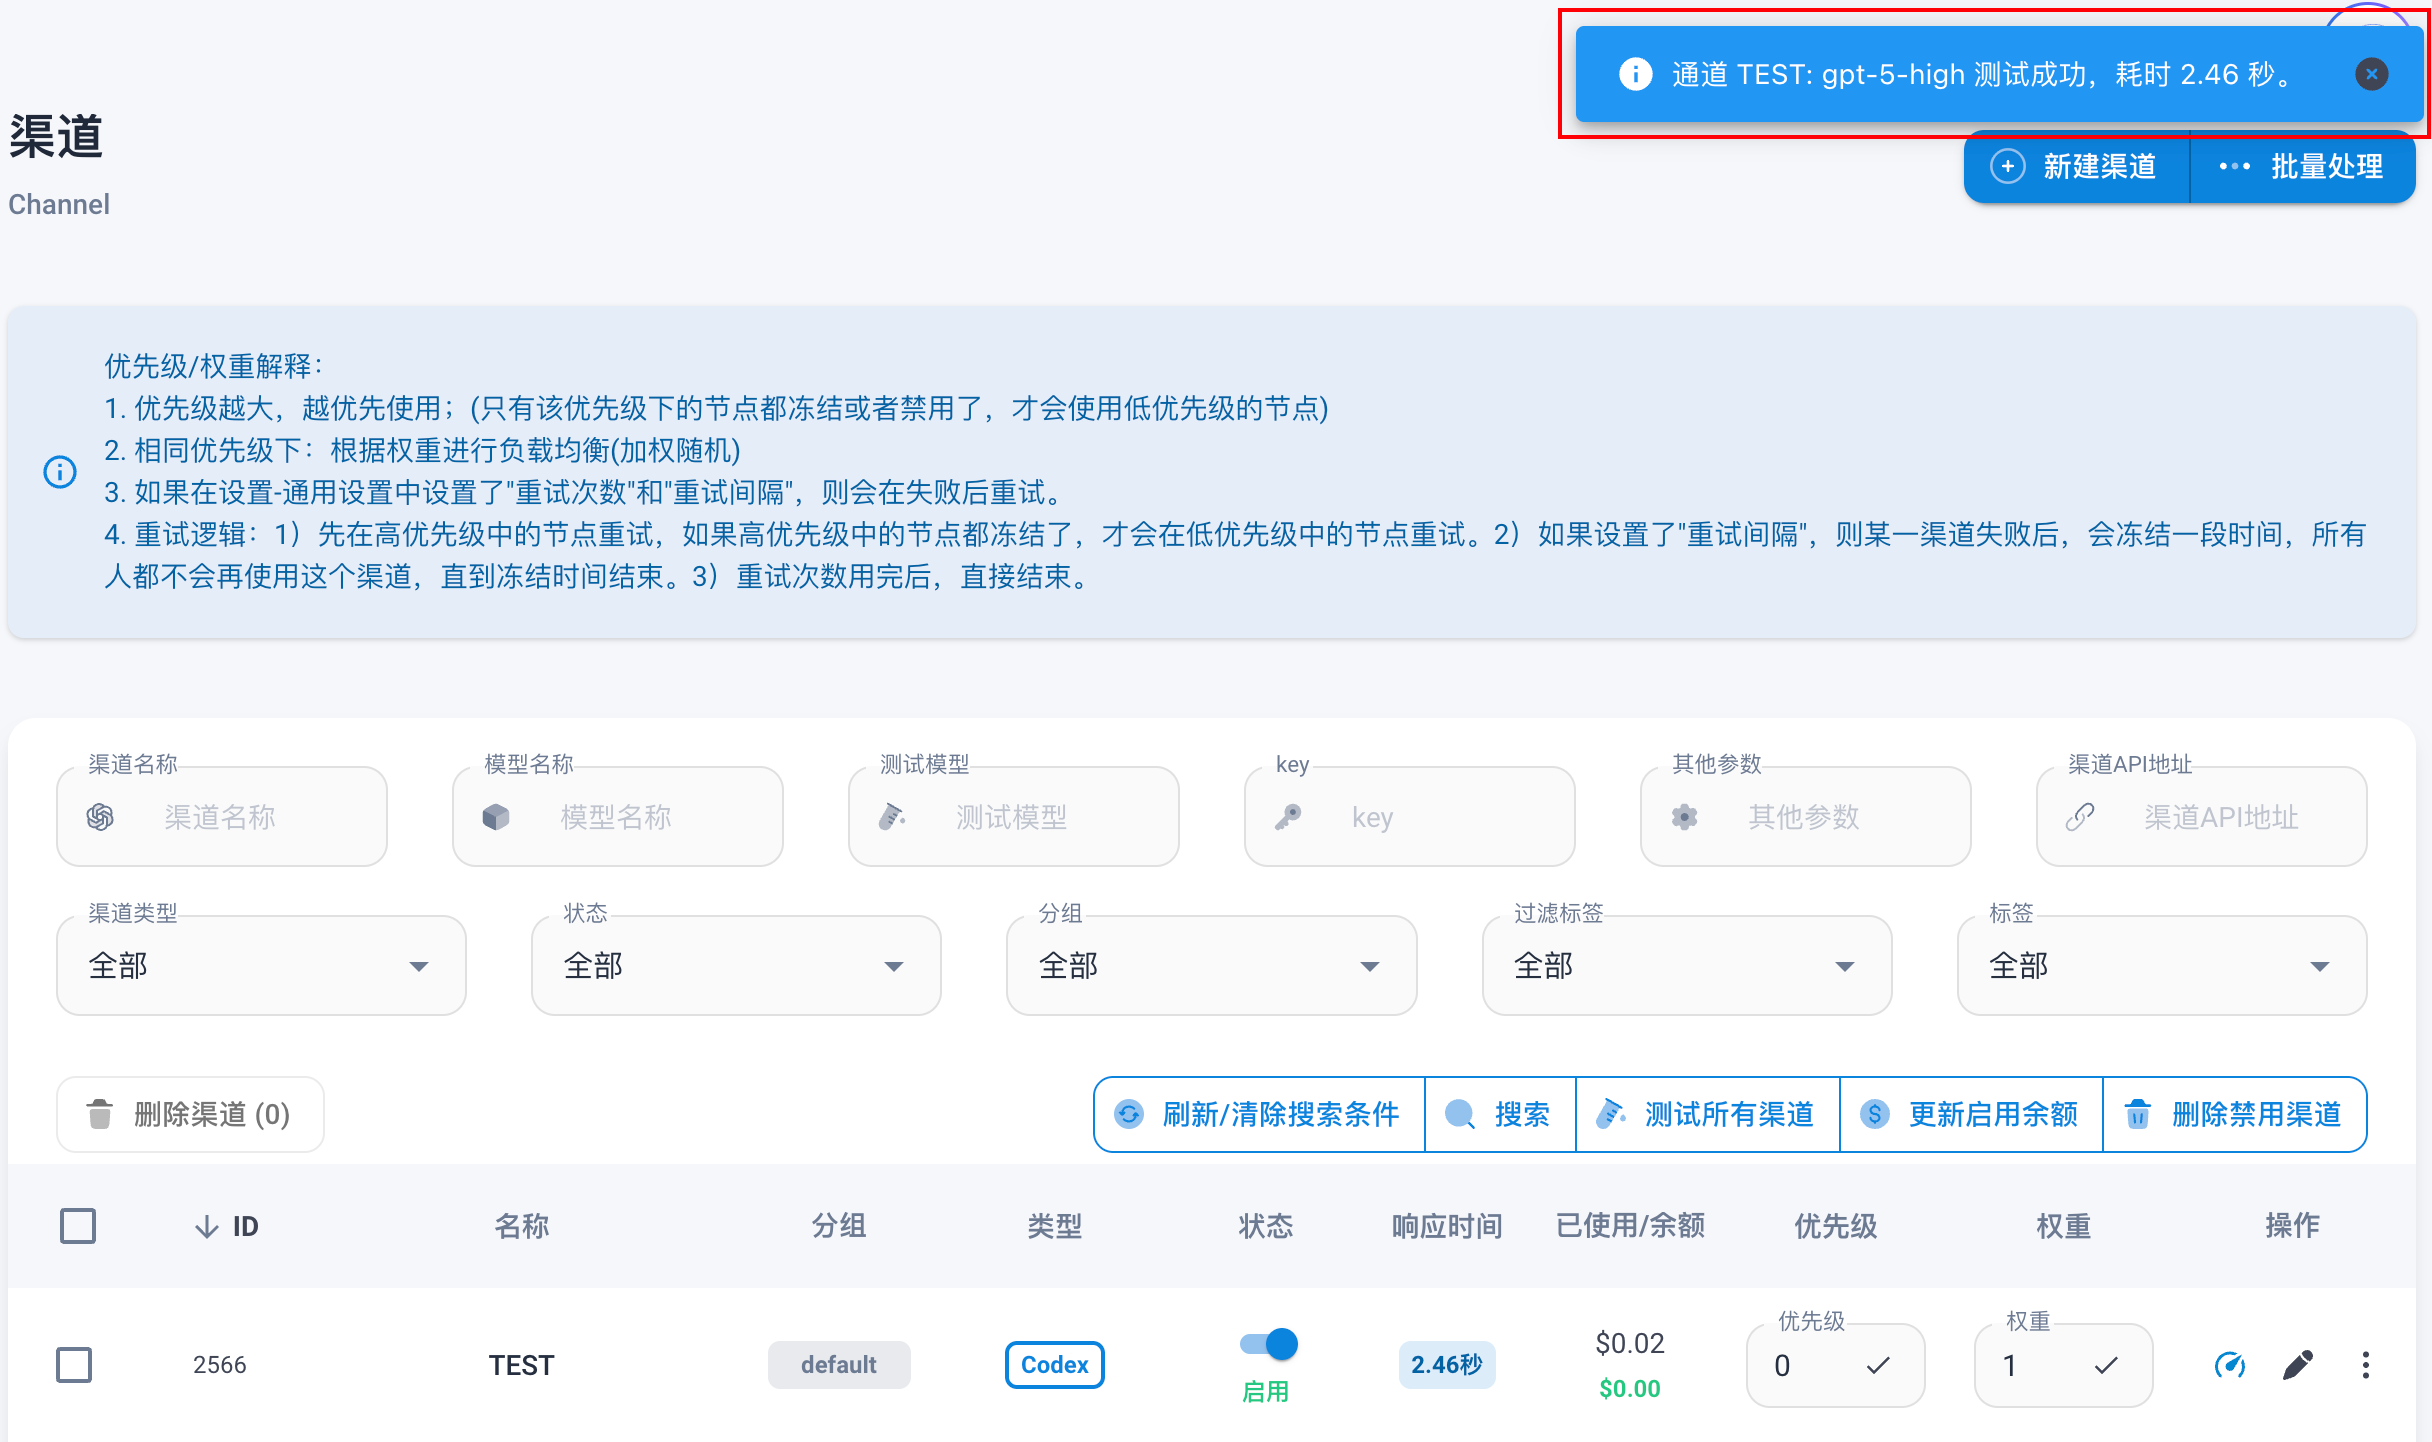Open the three-dot more menu for TEST
Screen dimensions: 2432x1442
point(2365,1365)
